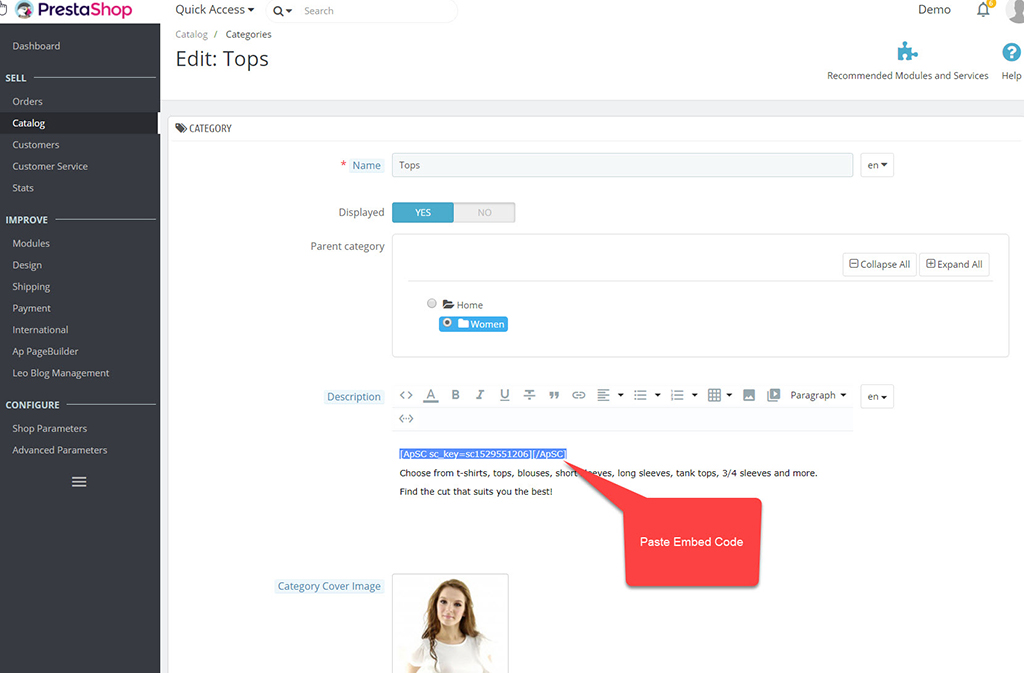Insert a link using the editor toolbar
This screenshot has height=673, width=1024.
[x=578, y=395]
